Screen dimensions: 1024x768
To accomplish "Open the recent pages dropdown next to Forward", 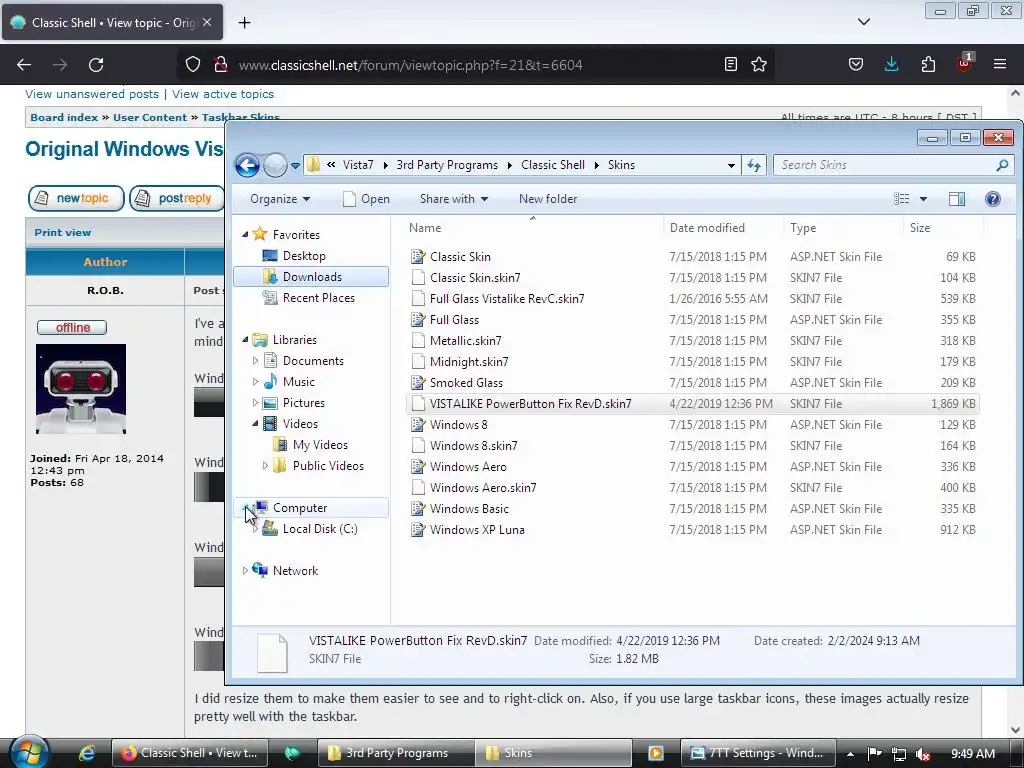I will (295, 166).
